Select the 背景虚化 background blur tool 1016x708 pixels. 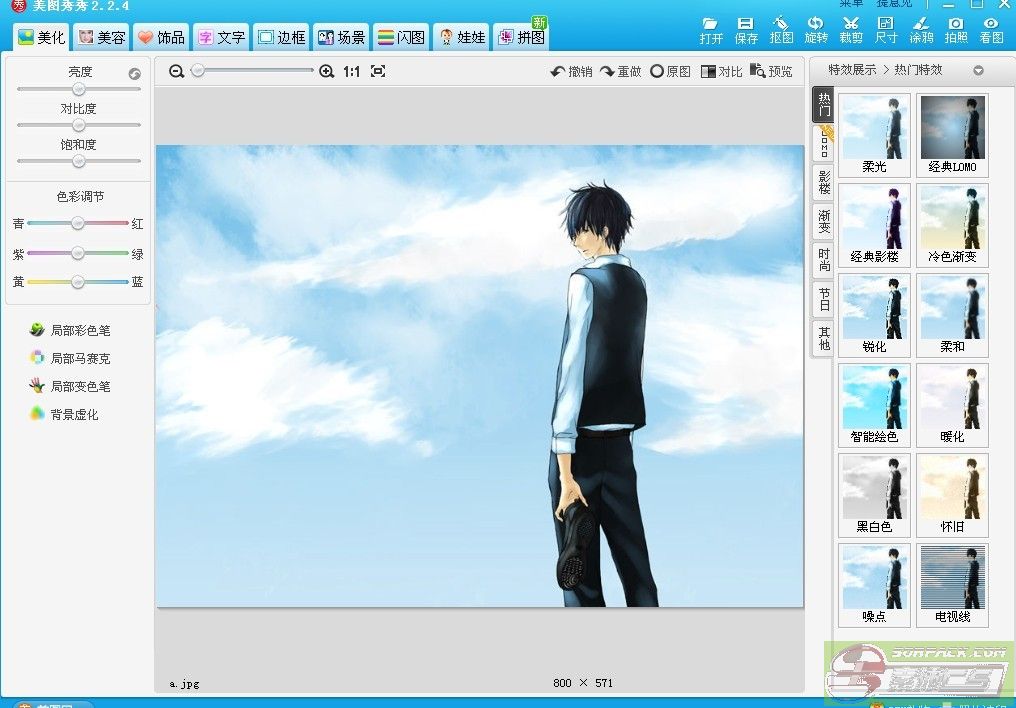coord(64,414)
